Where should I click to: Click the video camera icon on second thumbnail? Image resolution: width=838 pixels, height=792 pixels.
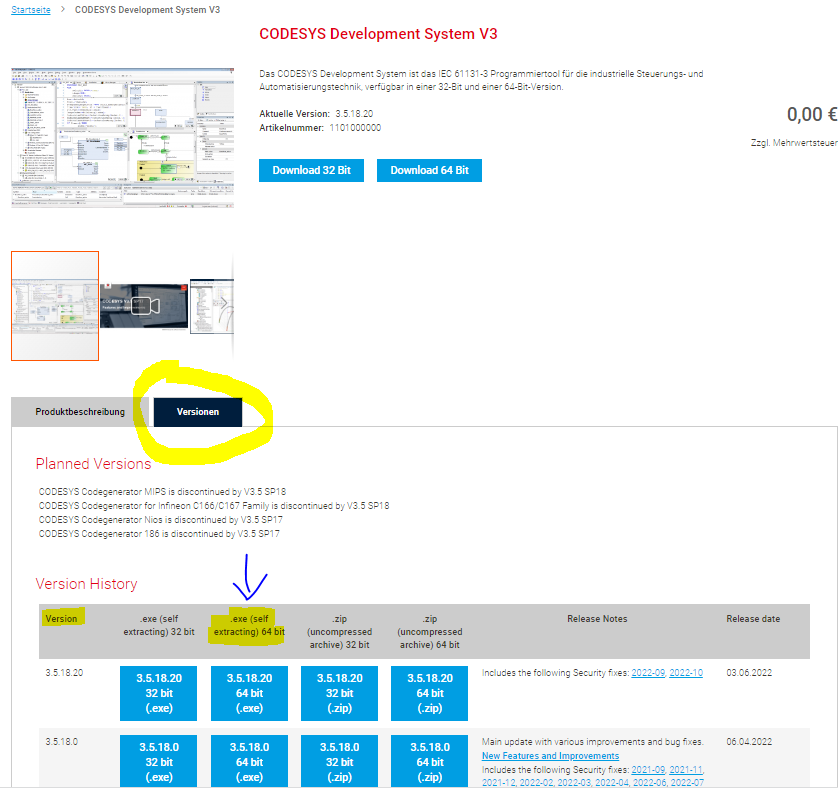coord(145,305)
